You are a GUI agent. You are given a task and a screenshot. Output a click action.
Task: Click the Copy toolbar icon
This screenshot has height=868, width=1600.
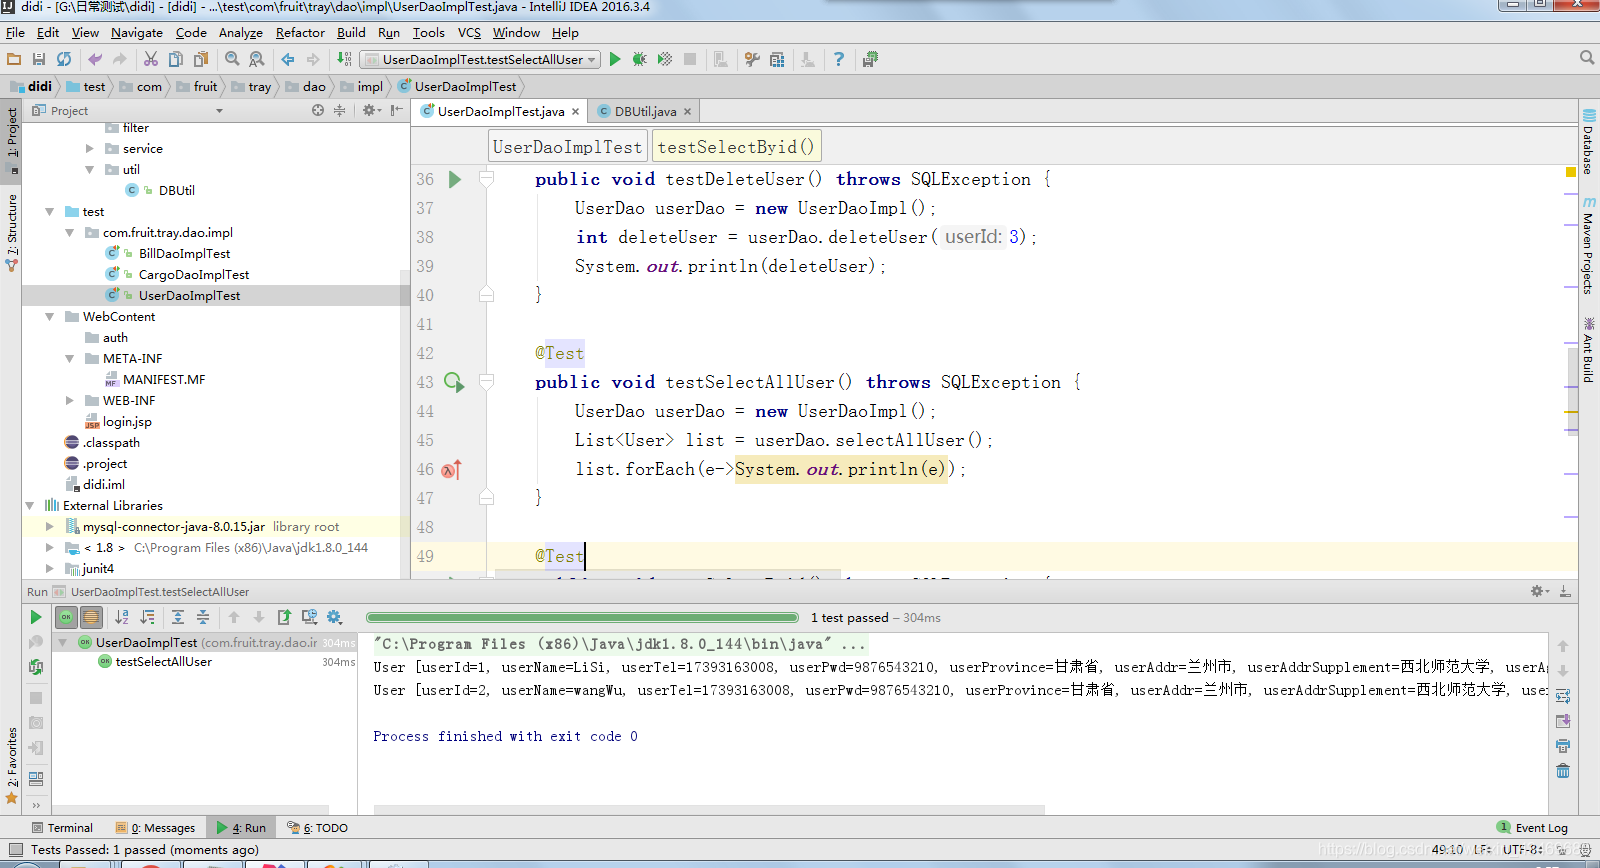[x=176, y=59]
